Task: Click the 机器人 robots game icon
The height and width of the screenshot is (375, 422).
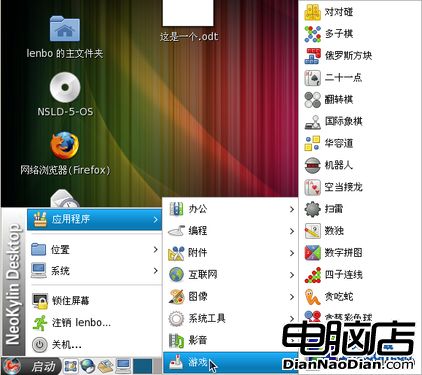Action: click(x=313, y=165)
